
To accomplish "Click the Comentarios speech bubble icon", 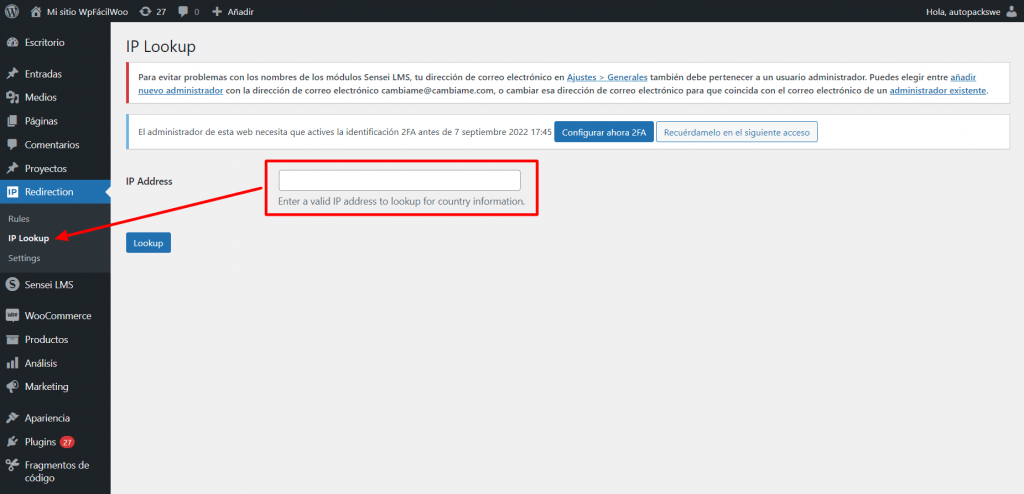I will 12,144.
